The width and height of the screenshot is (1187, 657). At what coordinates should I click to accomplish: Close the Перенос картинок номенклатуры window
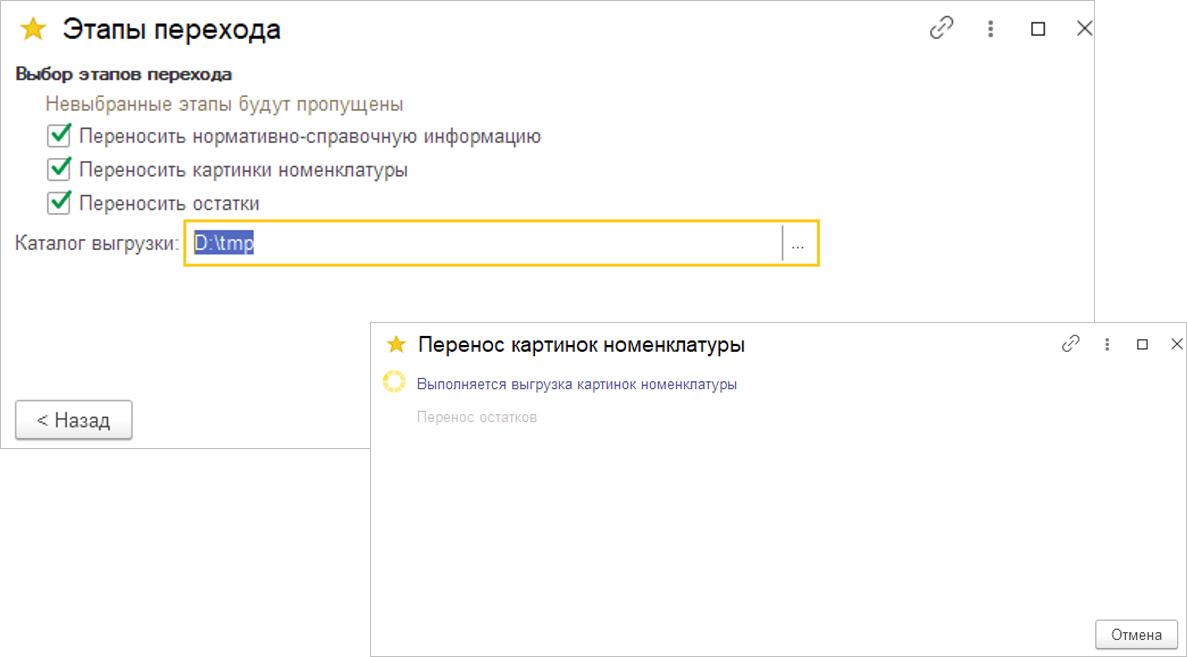click(1176, 344)
